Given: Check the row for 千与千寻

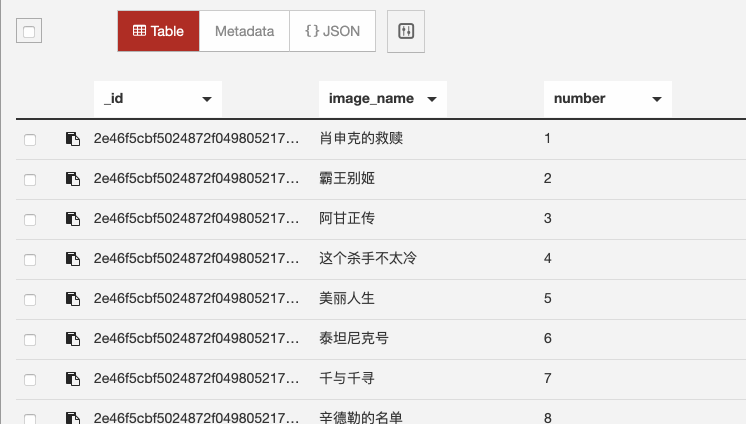Looking at the screenshot, I should [30, 380].
